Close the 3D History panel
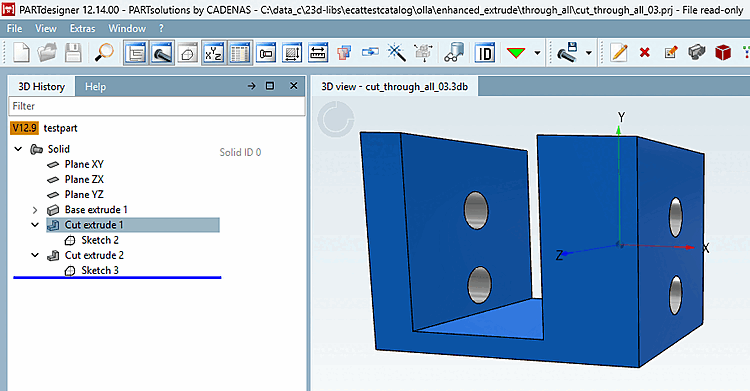 pos(294,86)
